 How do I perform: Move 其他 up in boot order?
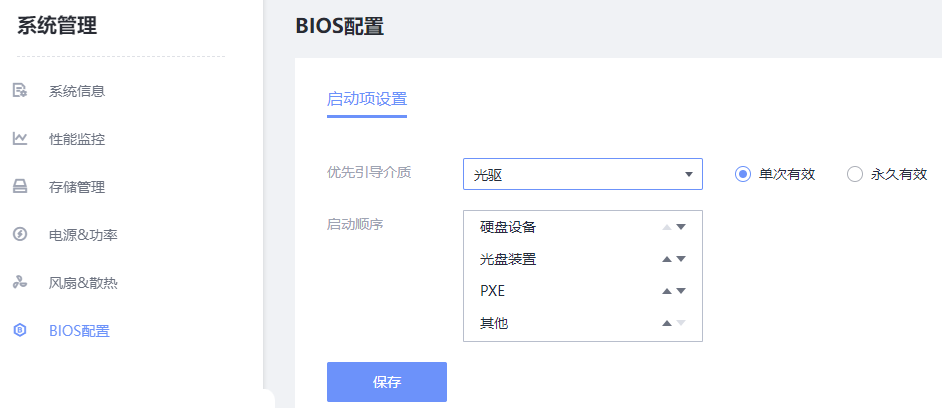click(x=667, y=323)
